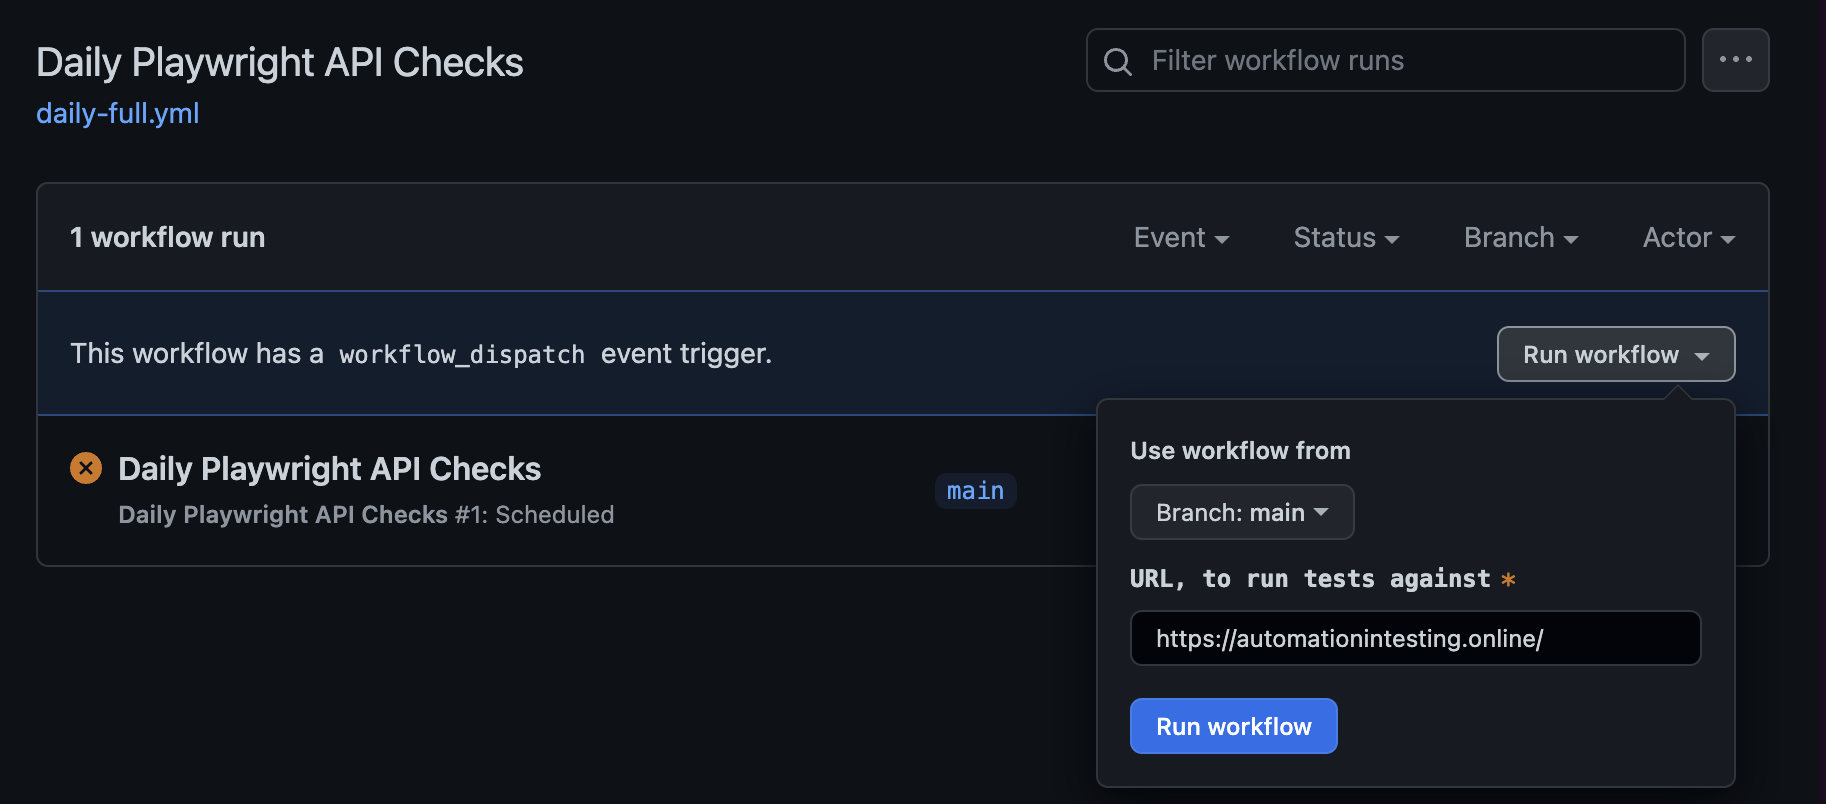The width and height of the screenshot is (1826, 804).
Task: Focus the Filter workflow runs field
Action: coord(1386,60)
